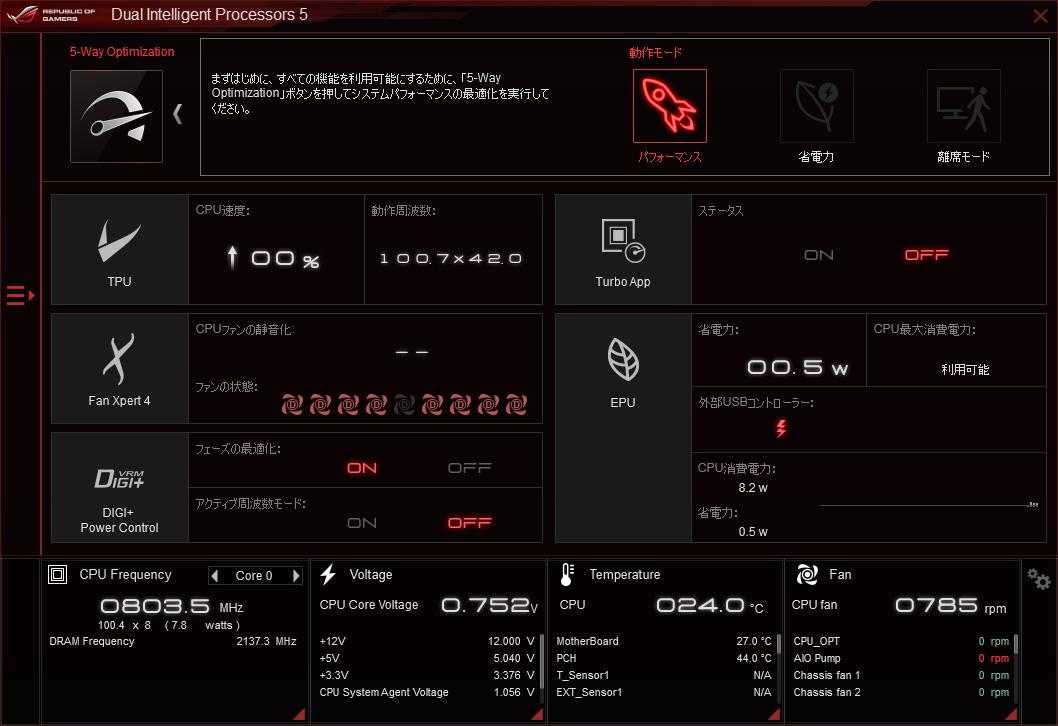Open the TPU panel

click(119, 250)
